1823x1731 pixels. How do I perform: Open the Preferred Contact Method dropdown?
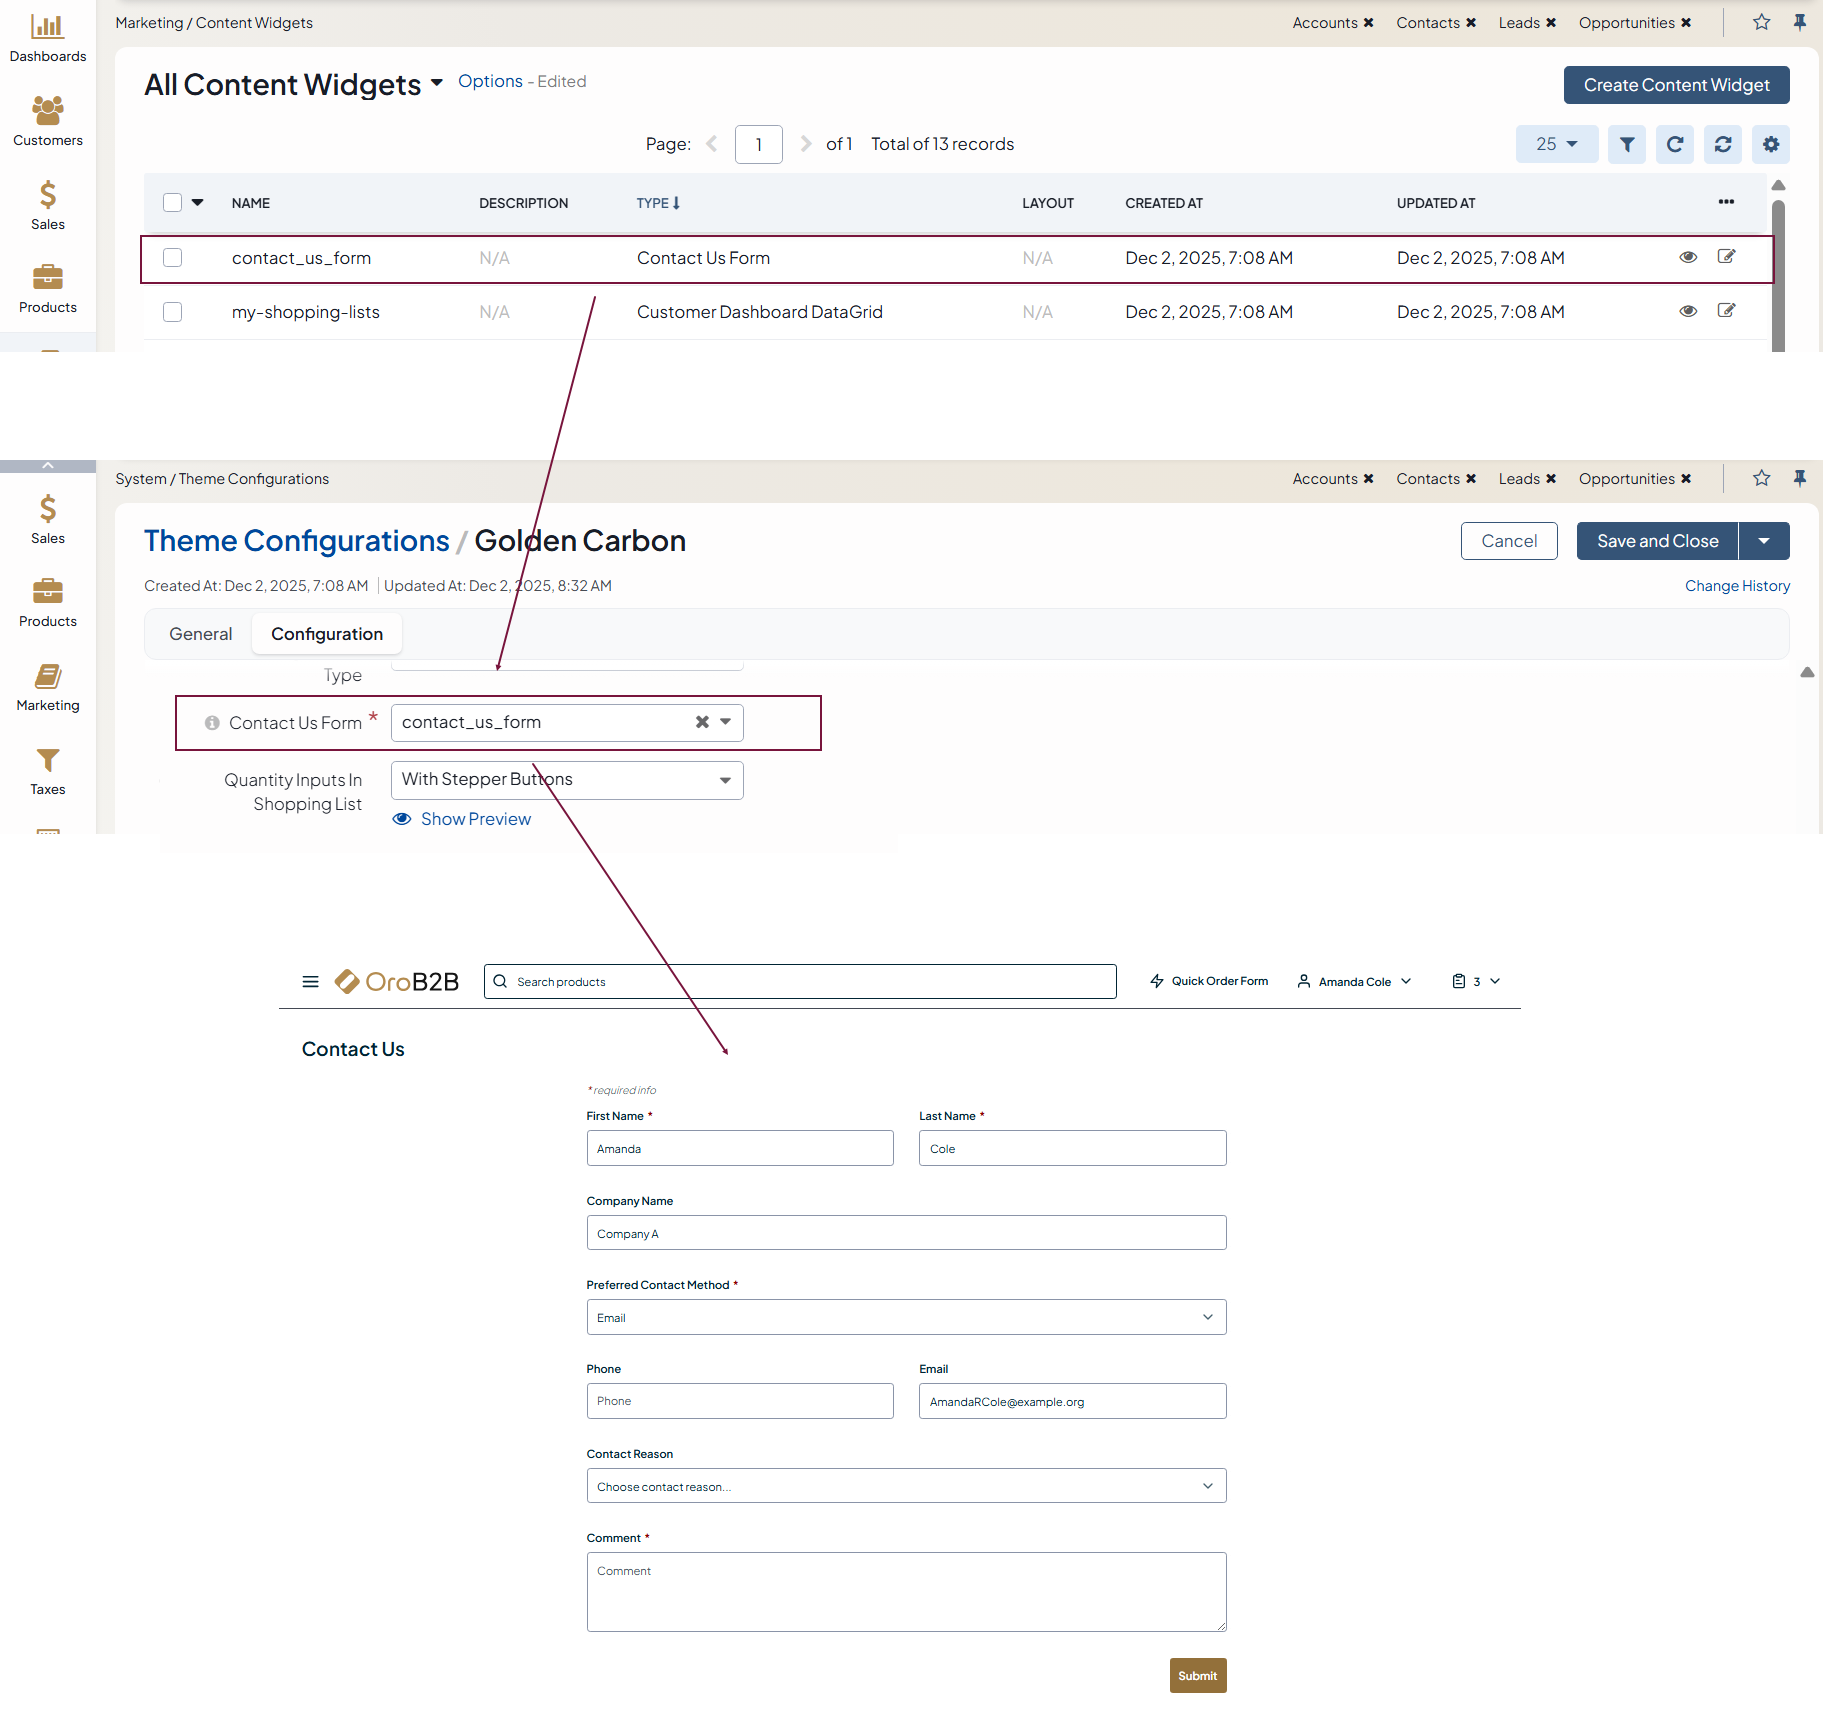click(x=906, y=1317)
